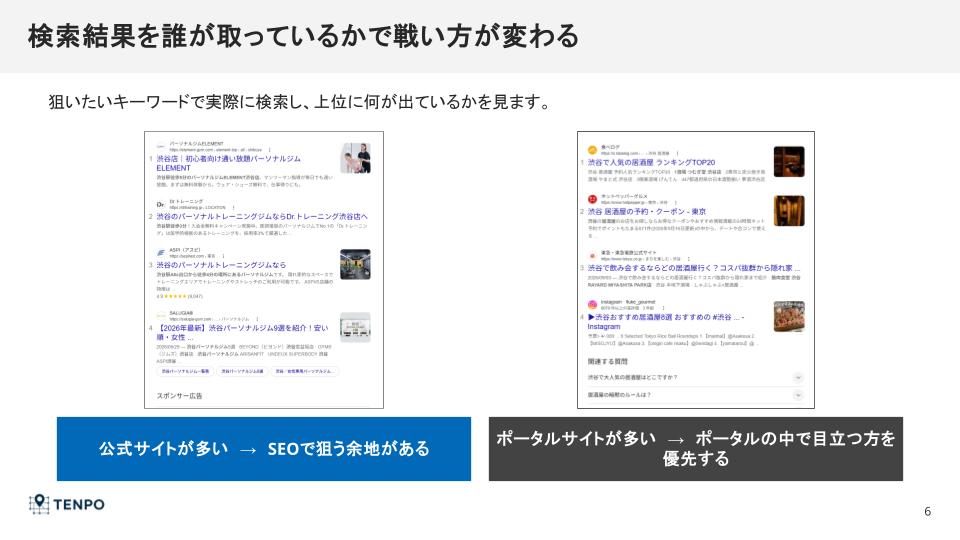Image resolution: width=960 pixels, height=540 pixels.
Task: Click the Tokyu official site favicon
Action: [592, 255]
